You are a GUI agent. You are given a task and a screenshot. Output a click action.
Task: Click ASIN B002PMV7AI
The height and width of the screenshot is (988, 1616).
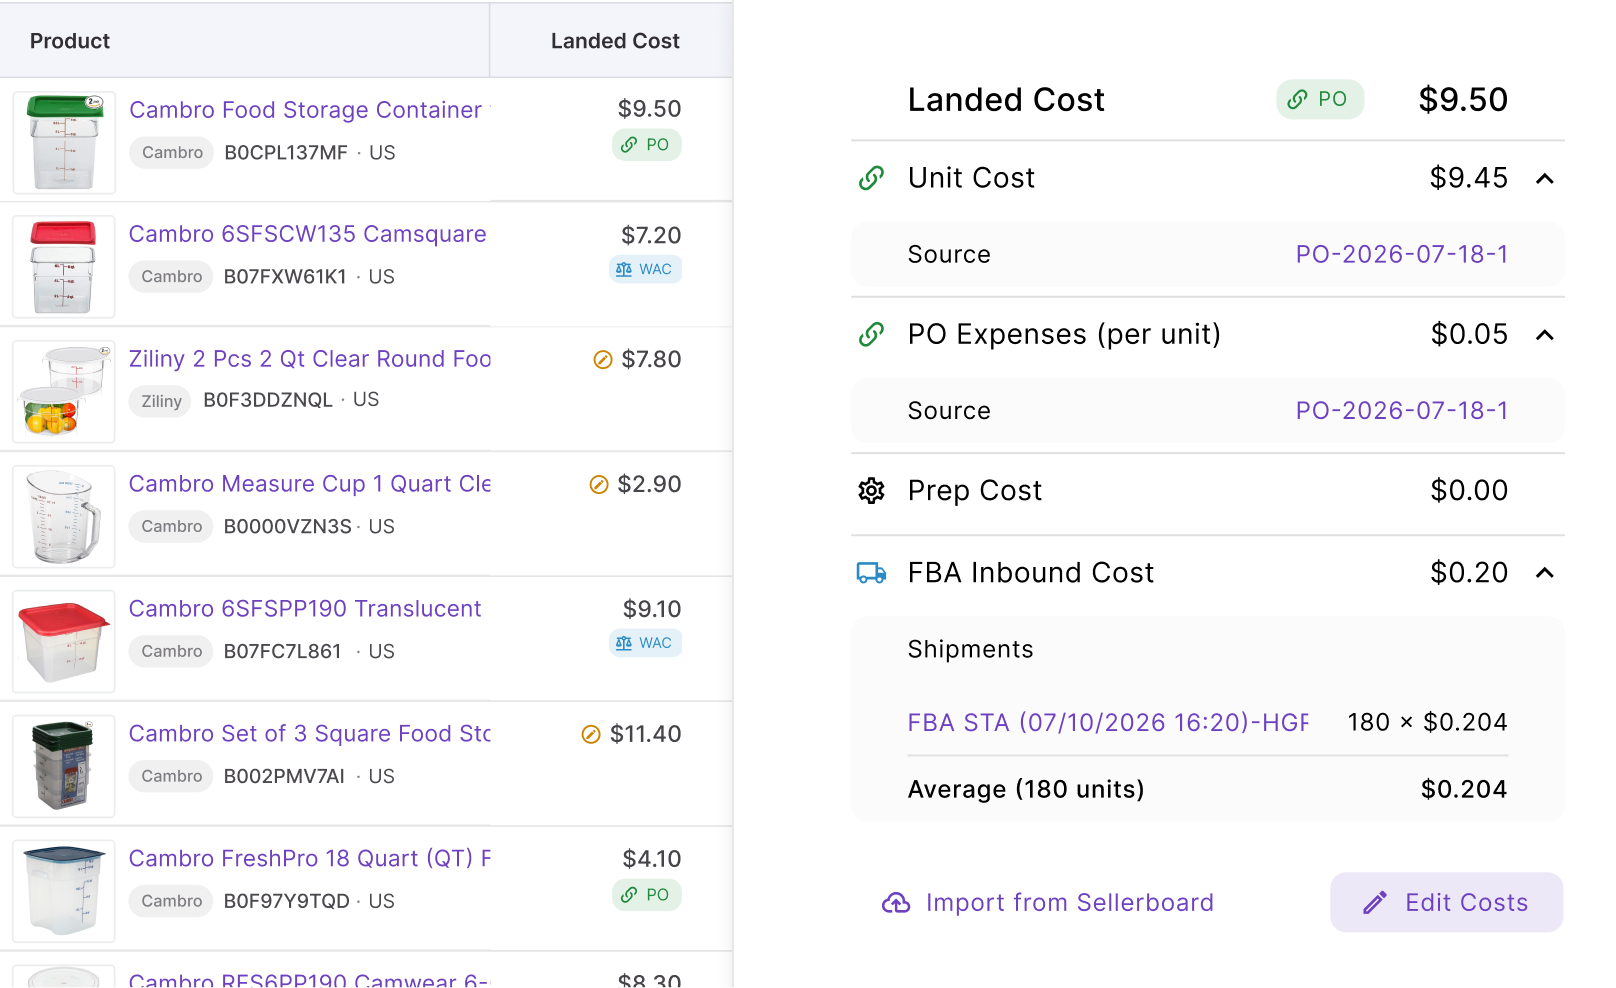pos(284,777)
